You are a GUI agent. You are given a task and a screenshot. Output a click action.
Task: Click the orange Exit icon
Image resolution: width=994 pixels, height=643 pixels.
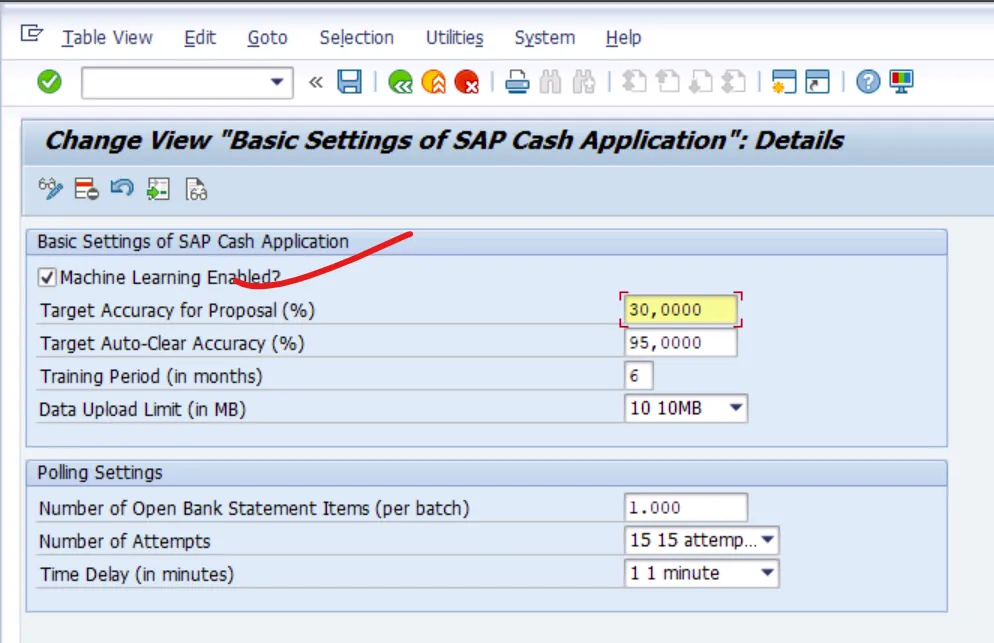434,82
